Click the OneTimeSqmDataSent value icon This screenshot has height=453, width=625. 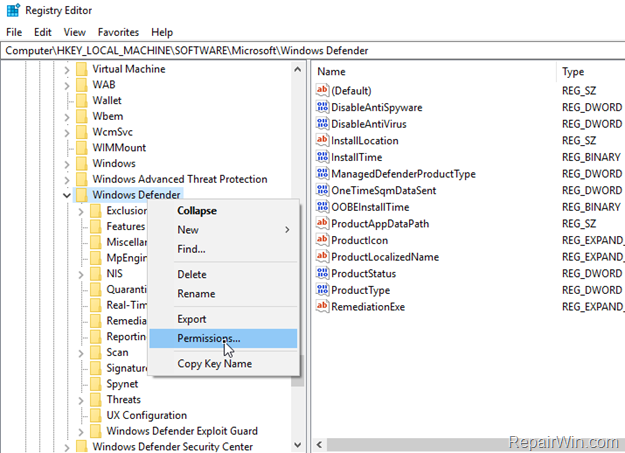point(322,190)
